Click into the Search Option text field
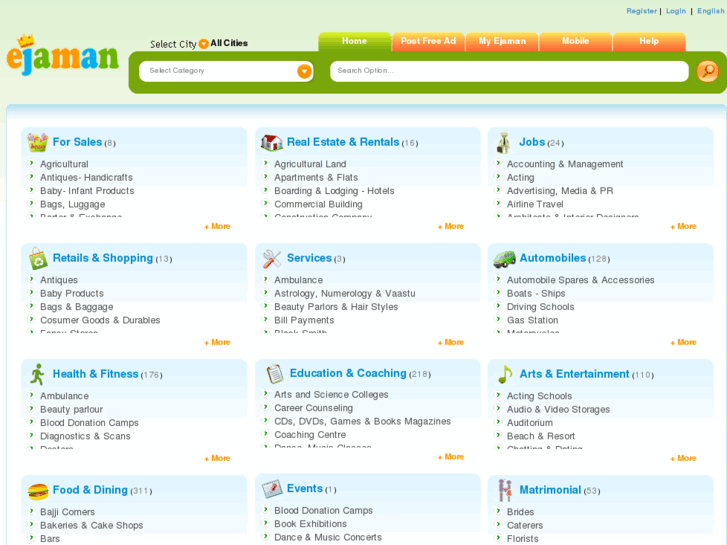Image resolution: width=727 pixels, height=545 pixels. coord(509,71)
